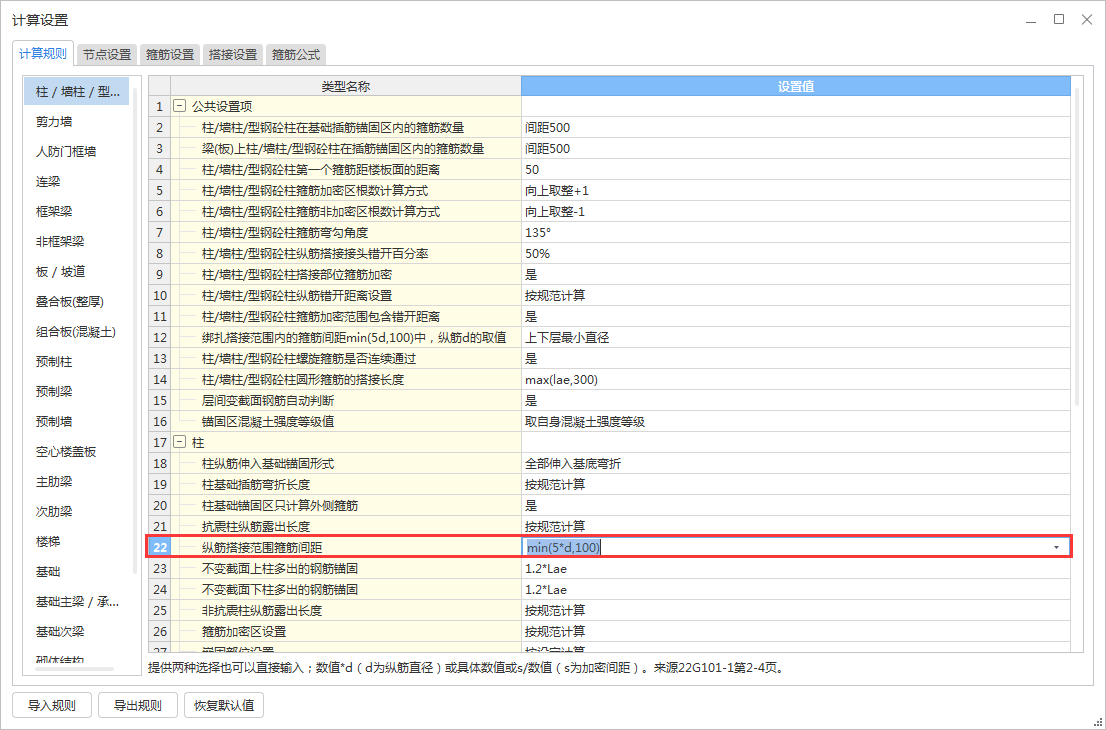Select 次肋梁 category
The image size is (1106, 730).
point(77,511)
